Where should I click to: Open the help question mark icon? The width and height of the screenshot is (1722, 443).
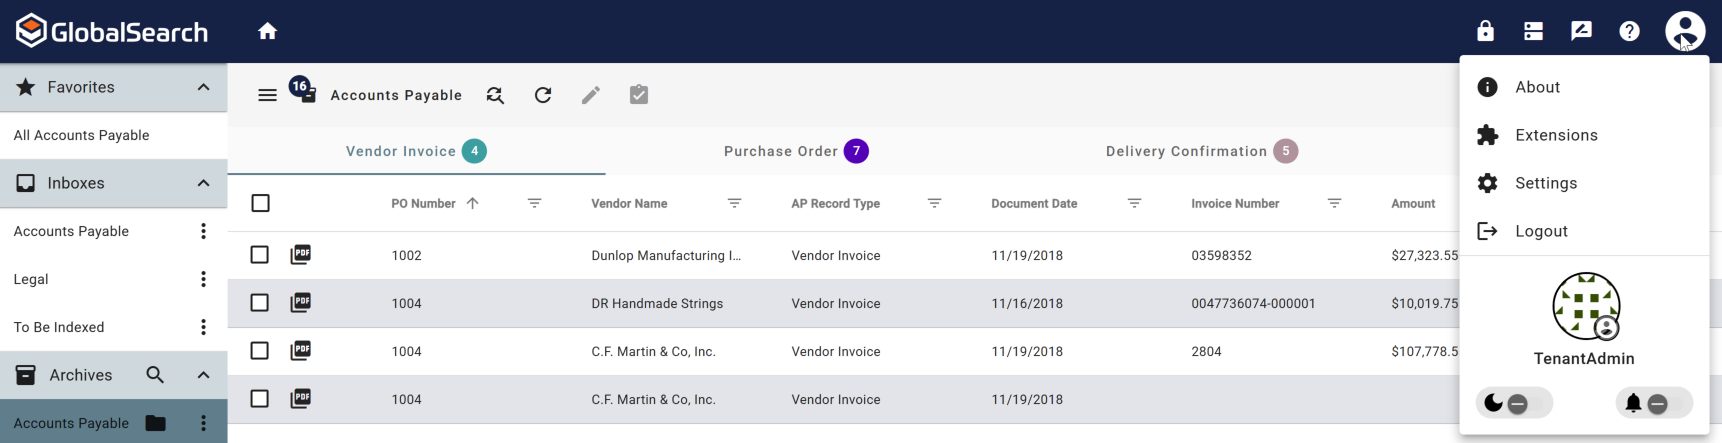point(1629,31)
